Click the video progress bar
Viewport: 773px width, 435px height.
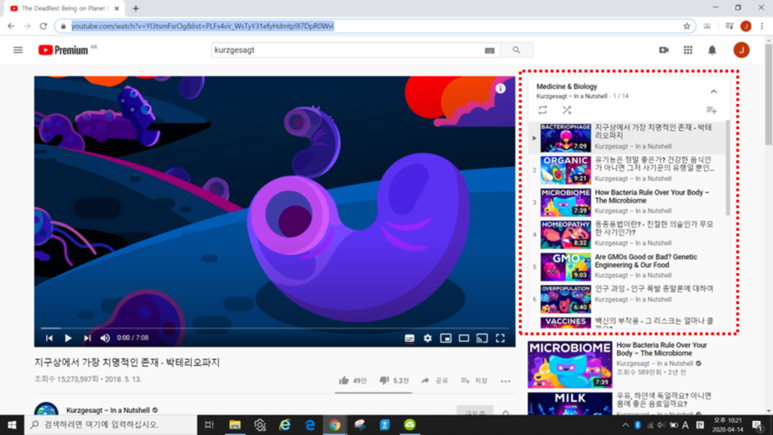[x=275, y=328]
